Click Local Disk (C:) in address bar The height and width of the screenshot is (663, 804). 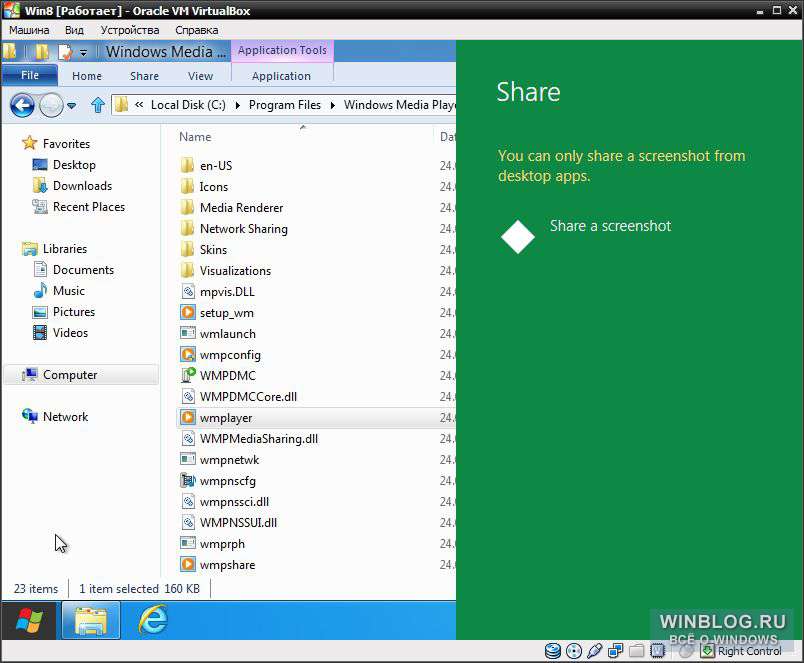pyautogui.click(x=188, y=105)
